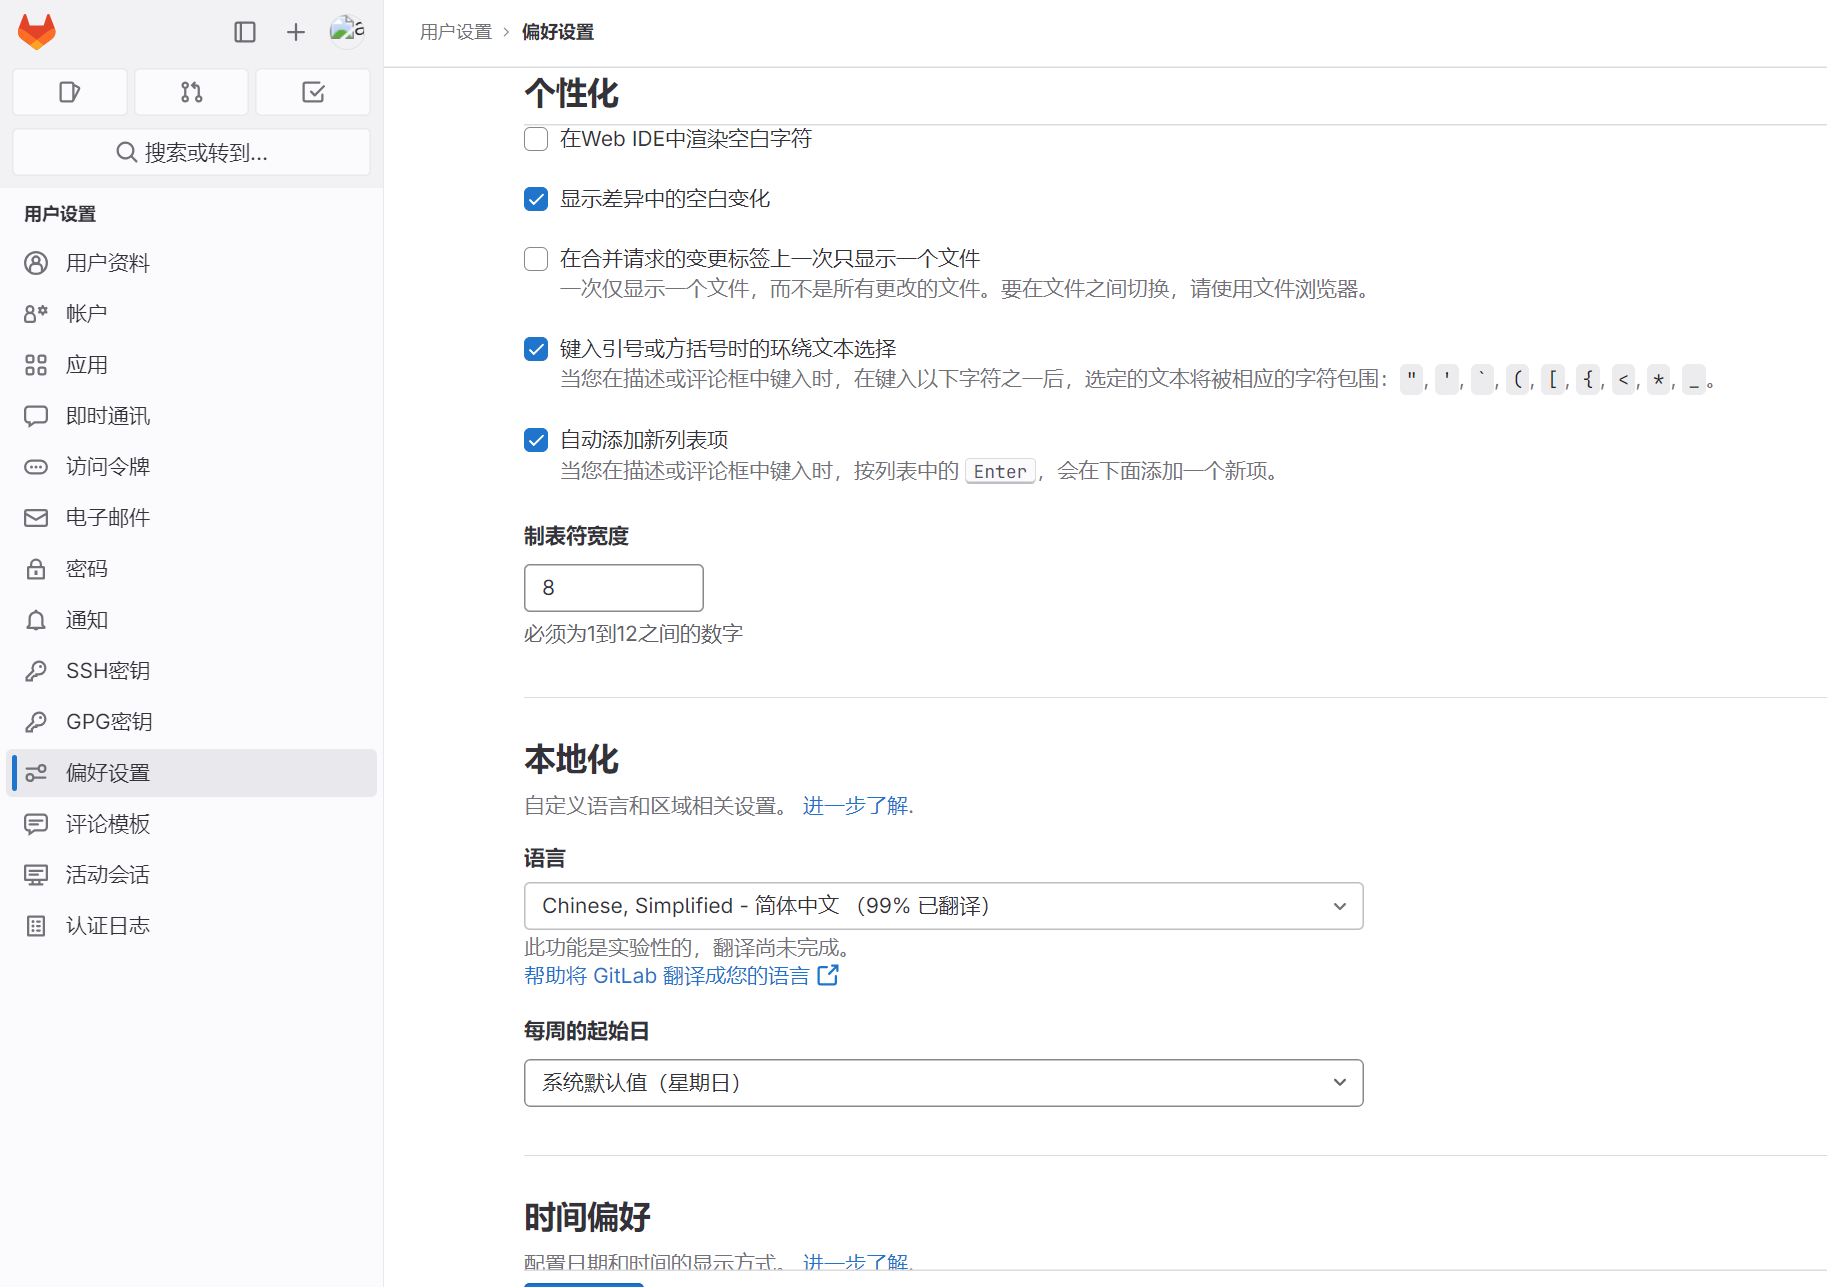This screenshot has width=1827, height=1287.
Task: Click the 应用 applications grid icon
Action: (x=36, y=365)
